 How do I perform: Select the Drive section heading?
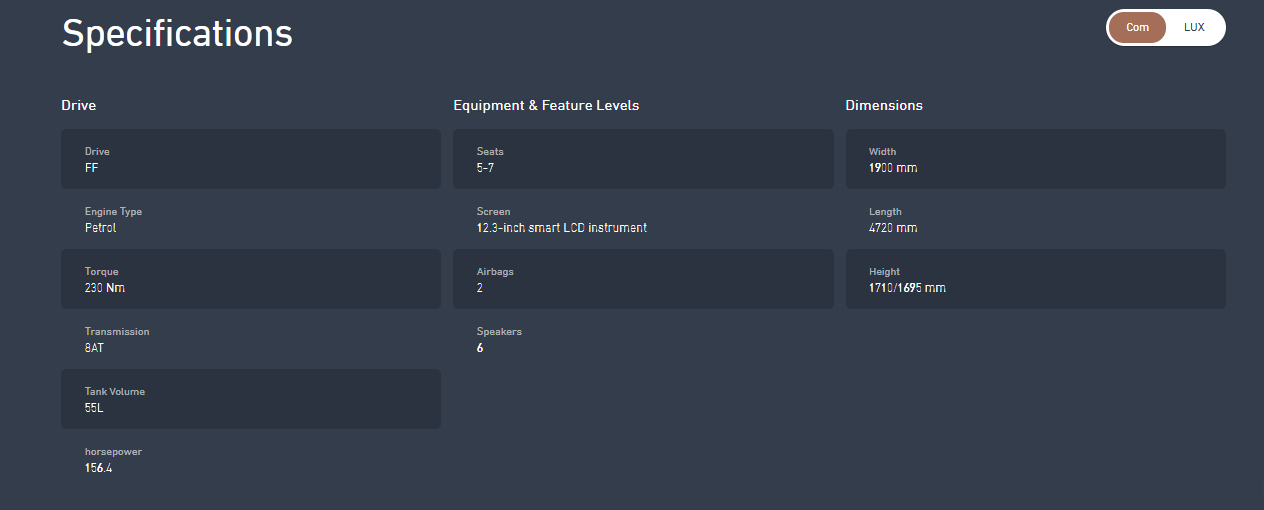point(79,105)
